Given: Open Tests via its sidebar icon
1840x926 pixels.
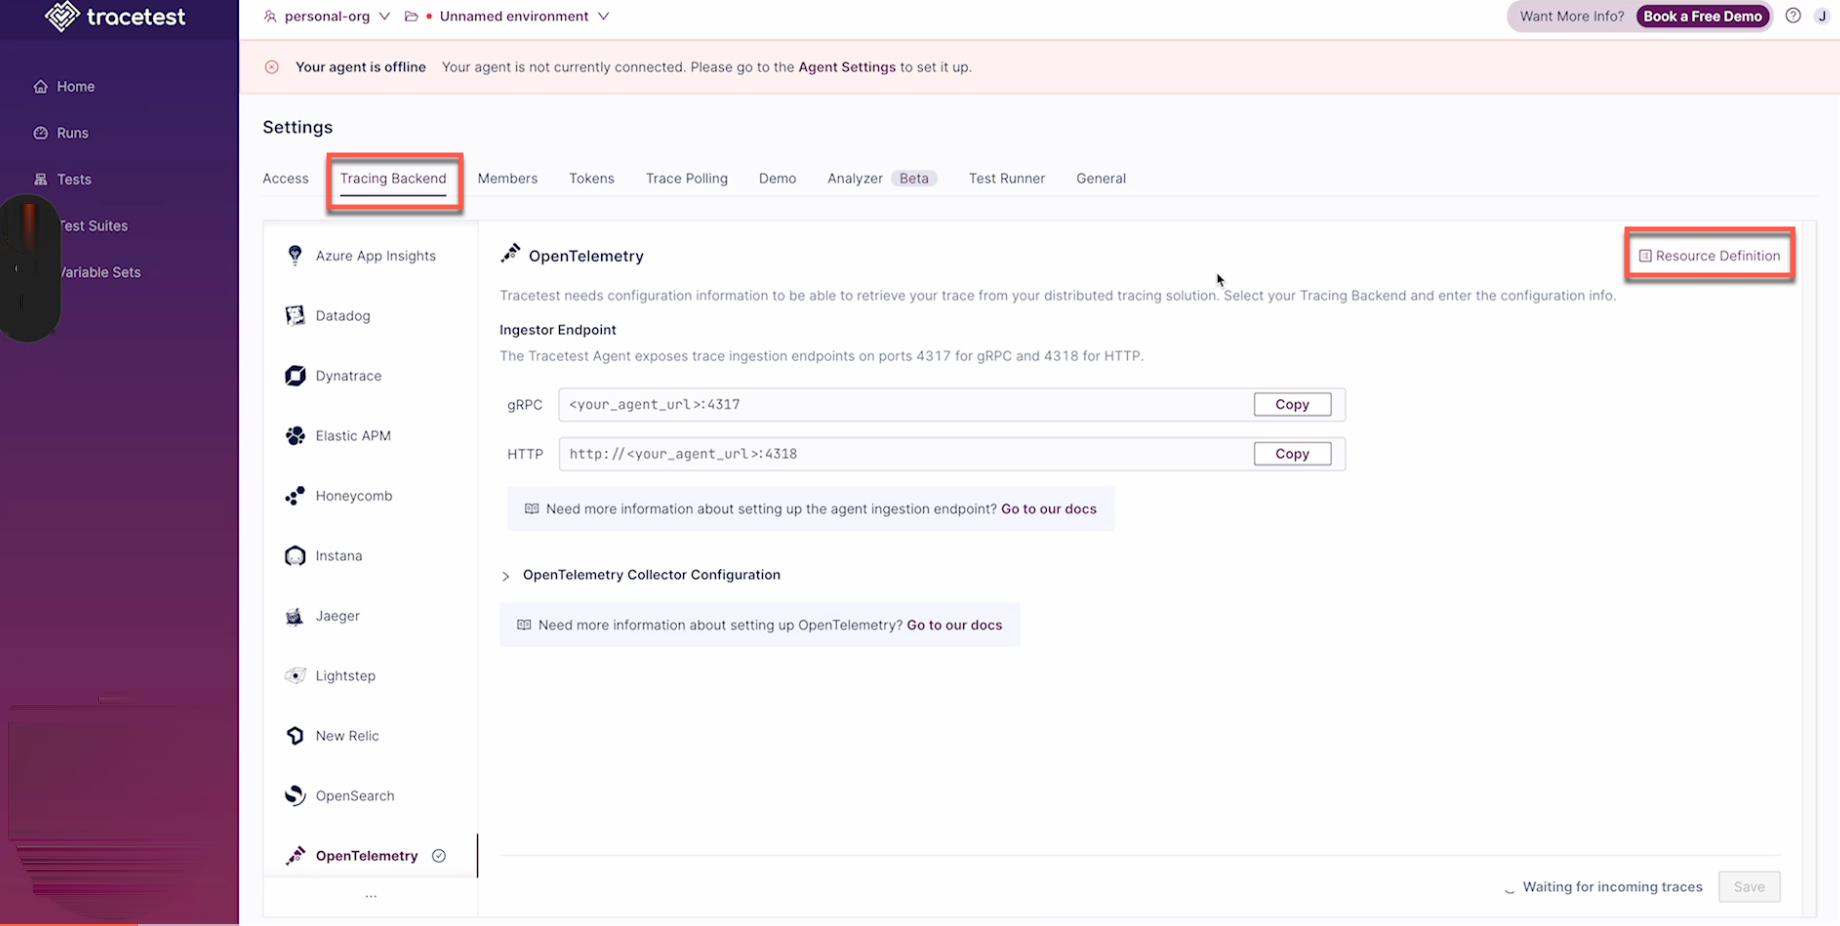Looking at the screenshot, I should pos(41,179).
